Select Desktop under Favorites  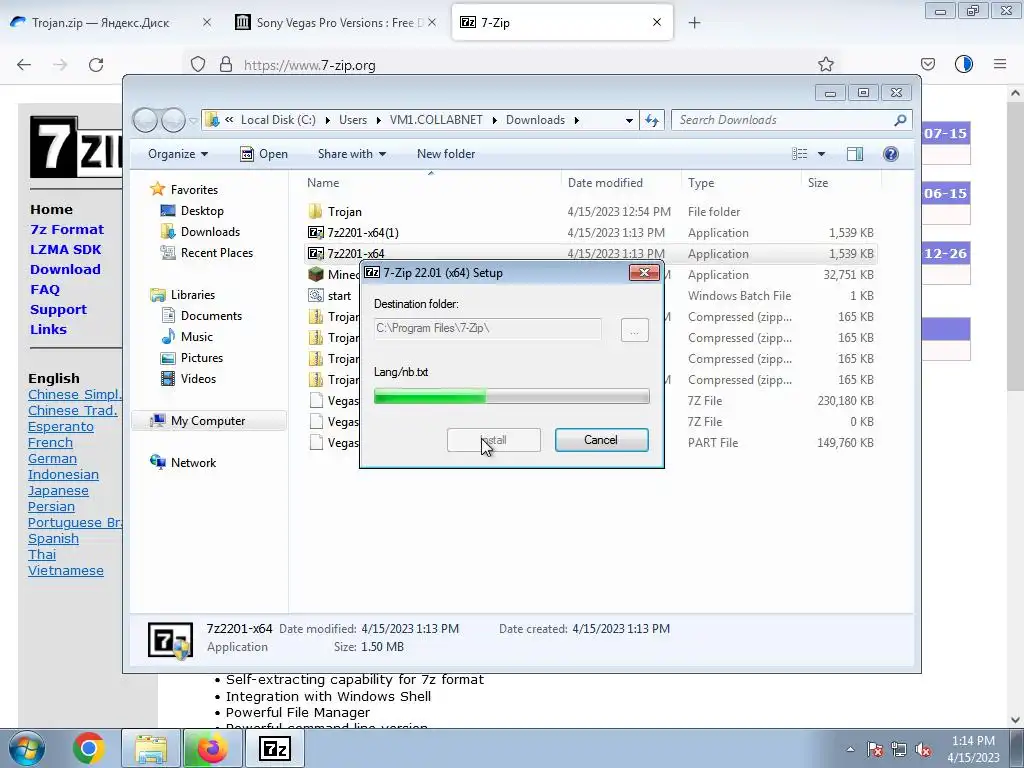[202, 211]
